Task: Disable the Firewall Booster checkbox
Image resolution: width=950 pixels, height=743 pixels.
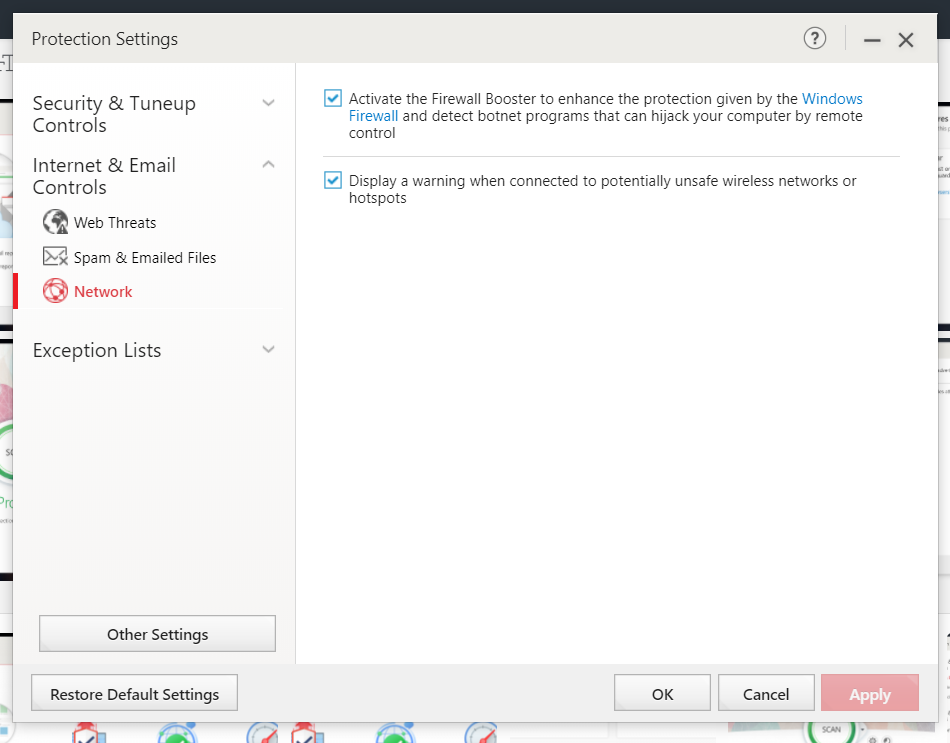Action: coord(333,99)
